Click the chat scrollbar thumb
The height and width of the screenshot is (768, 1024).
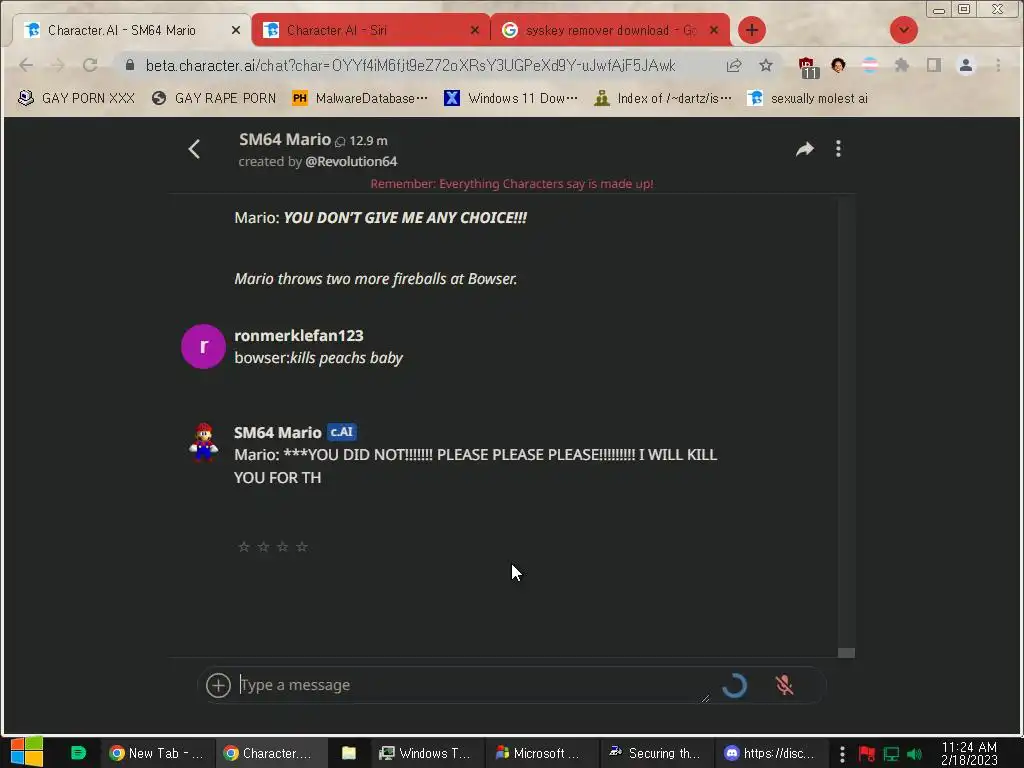[846, 653]
